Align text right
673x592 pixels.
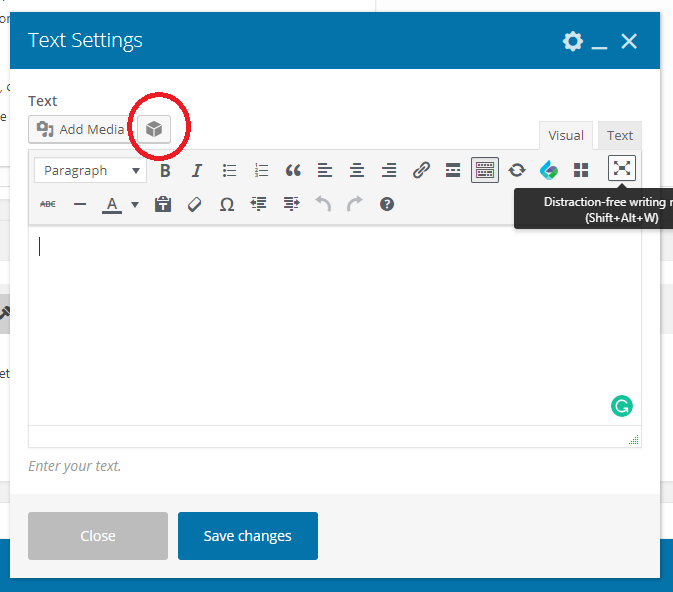389,170
